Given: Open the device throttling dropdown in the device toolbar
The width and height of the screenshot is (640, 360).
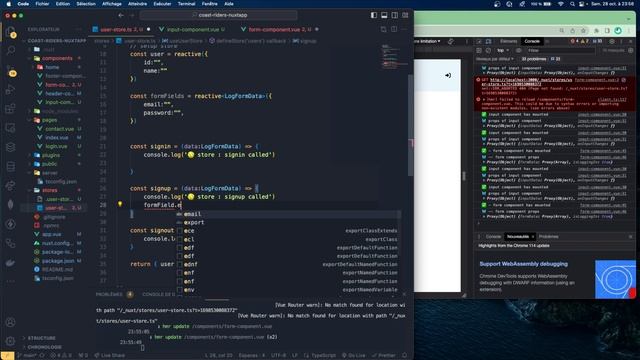Looking at the screenshot, I should pos(427,41).
